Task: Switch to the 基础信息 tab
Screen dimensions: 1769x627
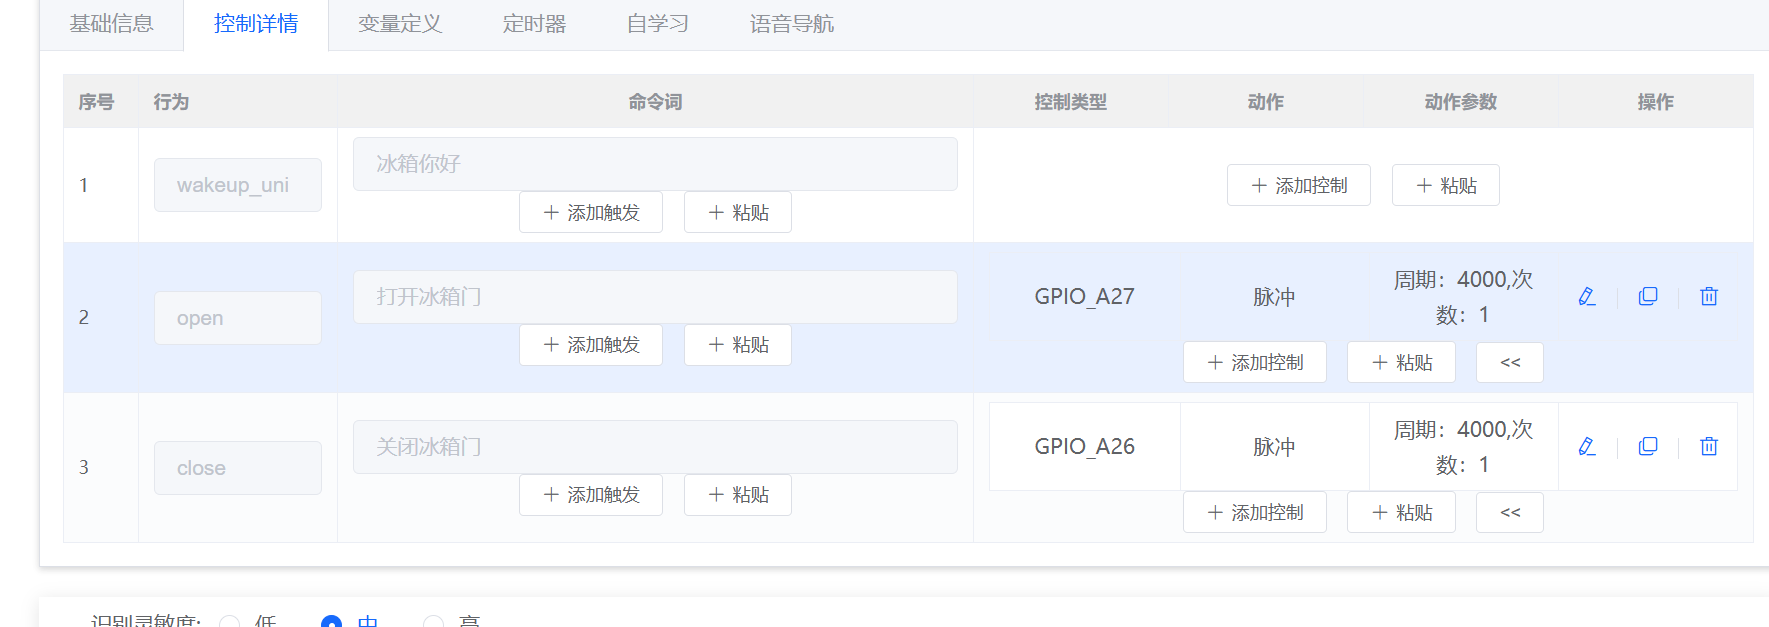Action: point(111,24)
